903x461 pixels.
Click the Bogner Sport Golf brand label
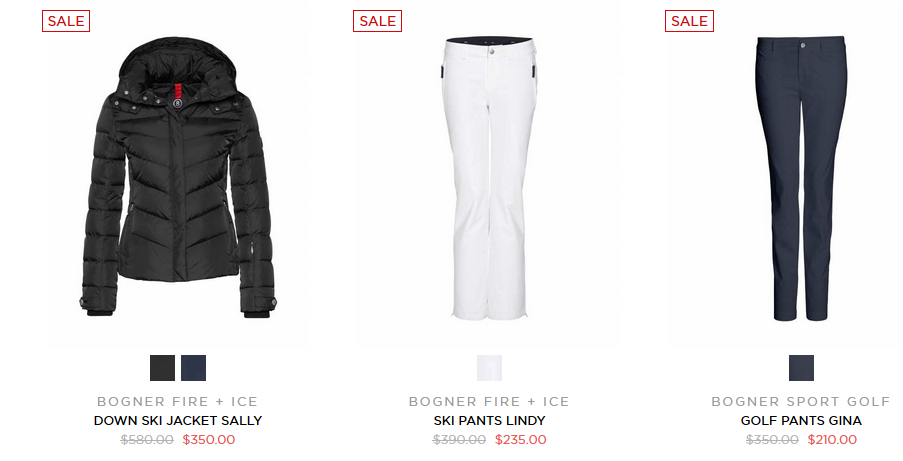click(x=801, y=402)
